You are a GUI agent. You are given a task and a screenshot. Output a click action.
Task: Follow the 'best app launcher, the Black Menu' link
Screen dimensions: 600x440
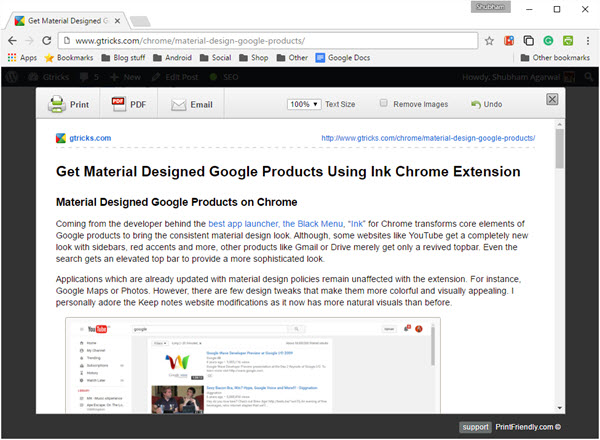click(276, 224)
